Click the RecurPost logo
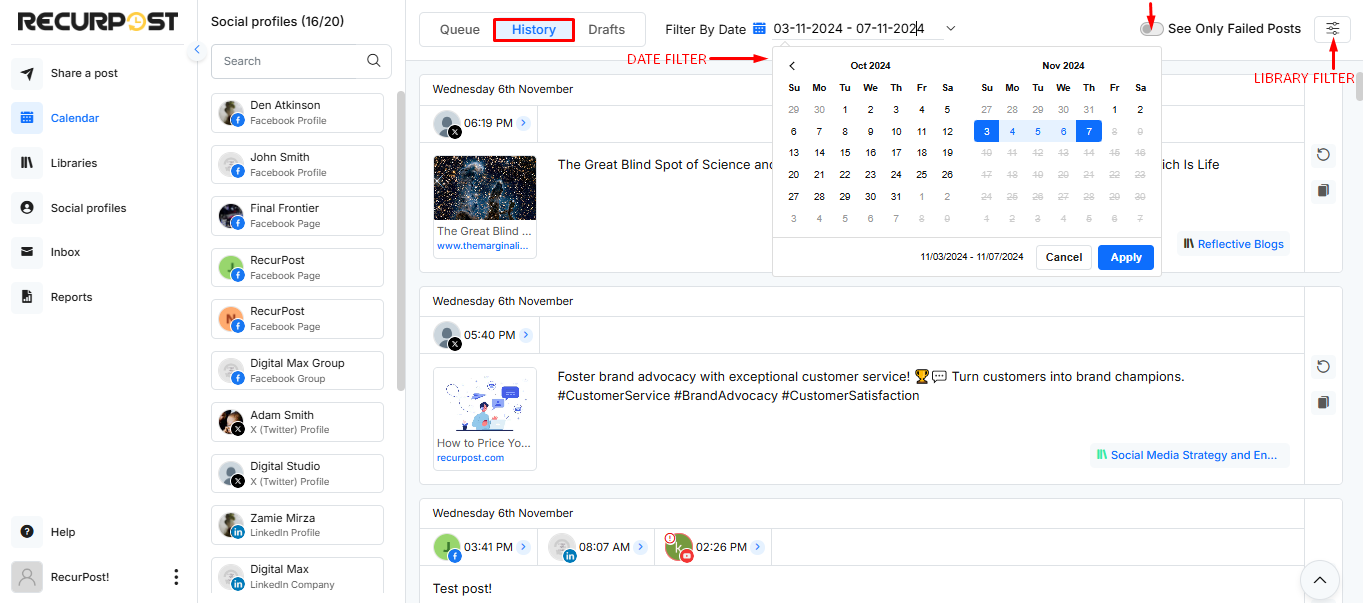Screen dimensions: 1363x603 point(98,21)
